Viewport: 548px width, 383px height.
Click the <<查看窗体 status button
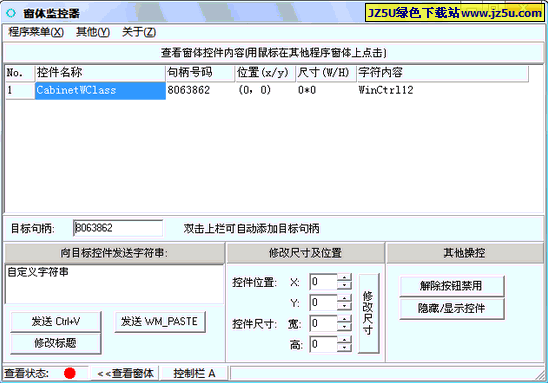click(x=125, y=373)
